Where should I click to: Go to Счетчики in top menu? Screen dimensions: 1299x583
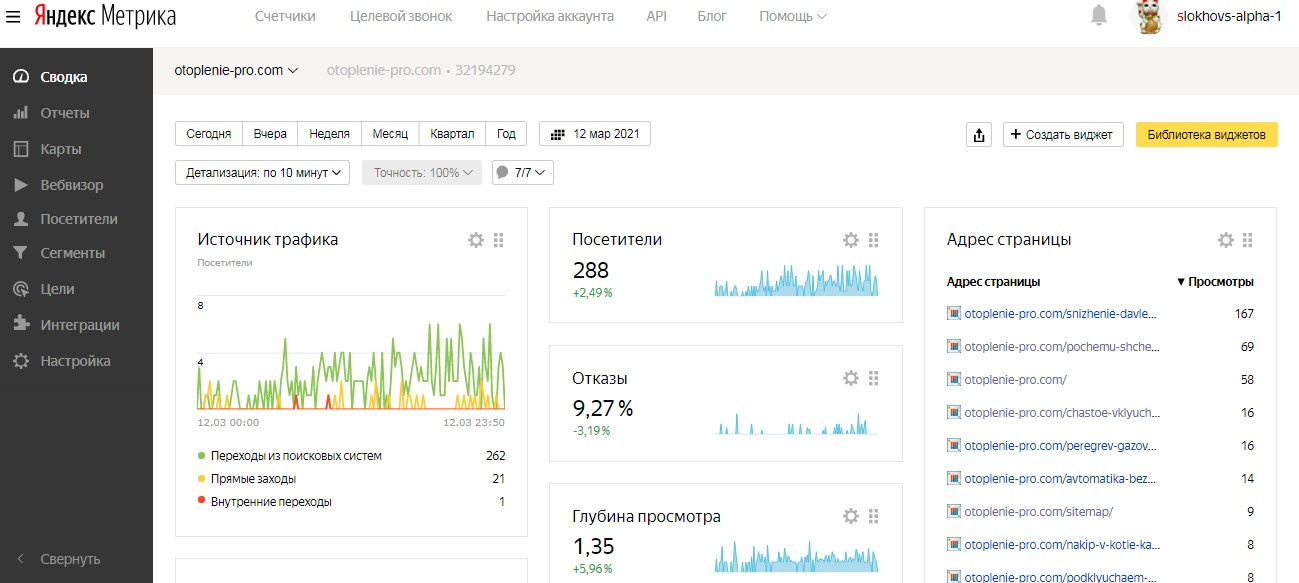click(x=285, y=16)
